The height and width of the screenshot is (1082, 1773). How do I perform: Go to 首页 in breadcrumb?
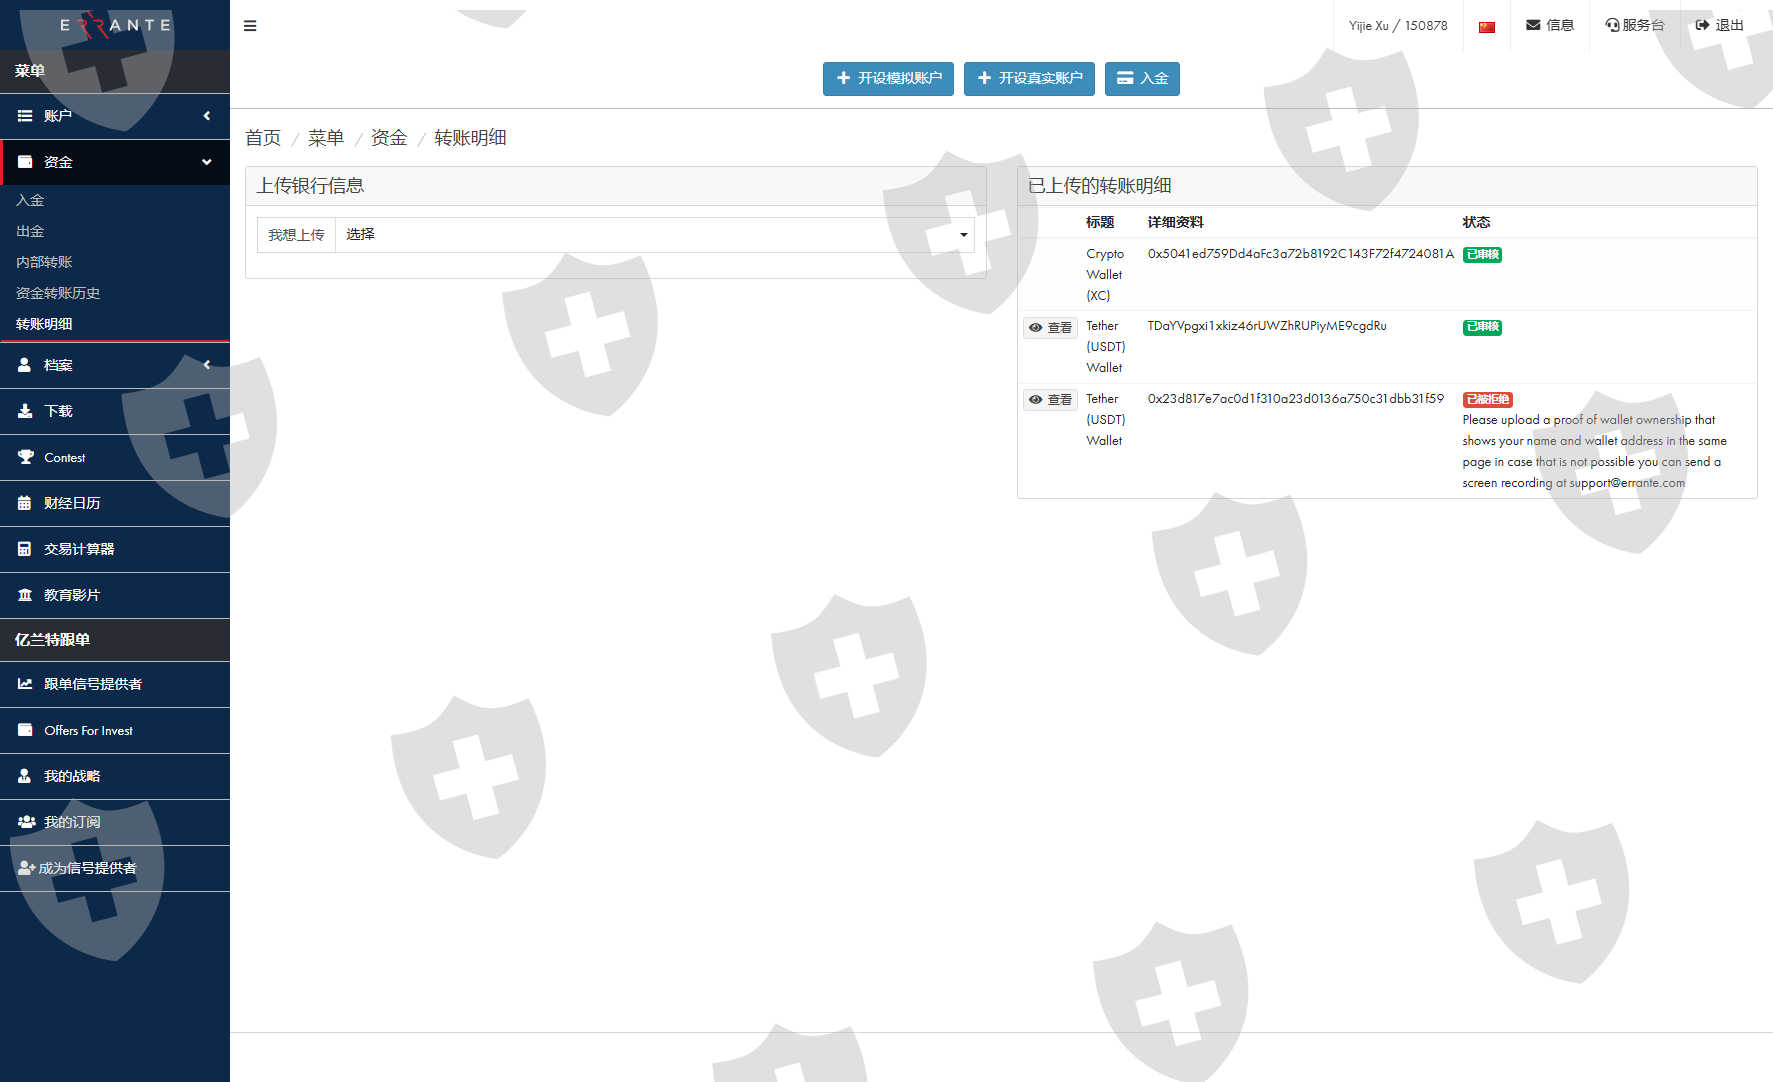click(263, 138)
